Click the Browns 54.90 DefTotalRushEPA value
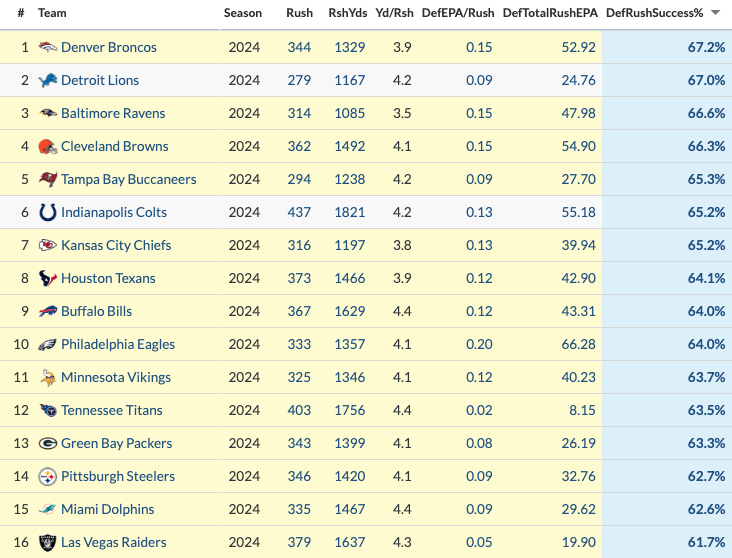Screen dimensions: 732x558 [x=578, y=146]
